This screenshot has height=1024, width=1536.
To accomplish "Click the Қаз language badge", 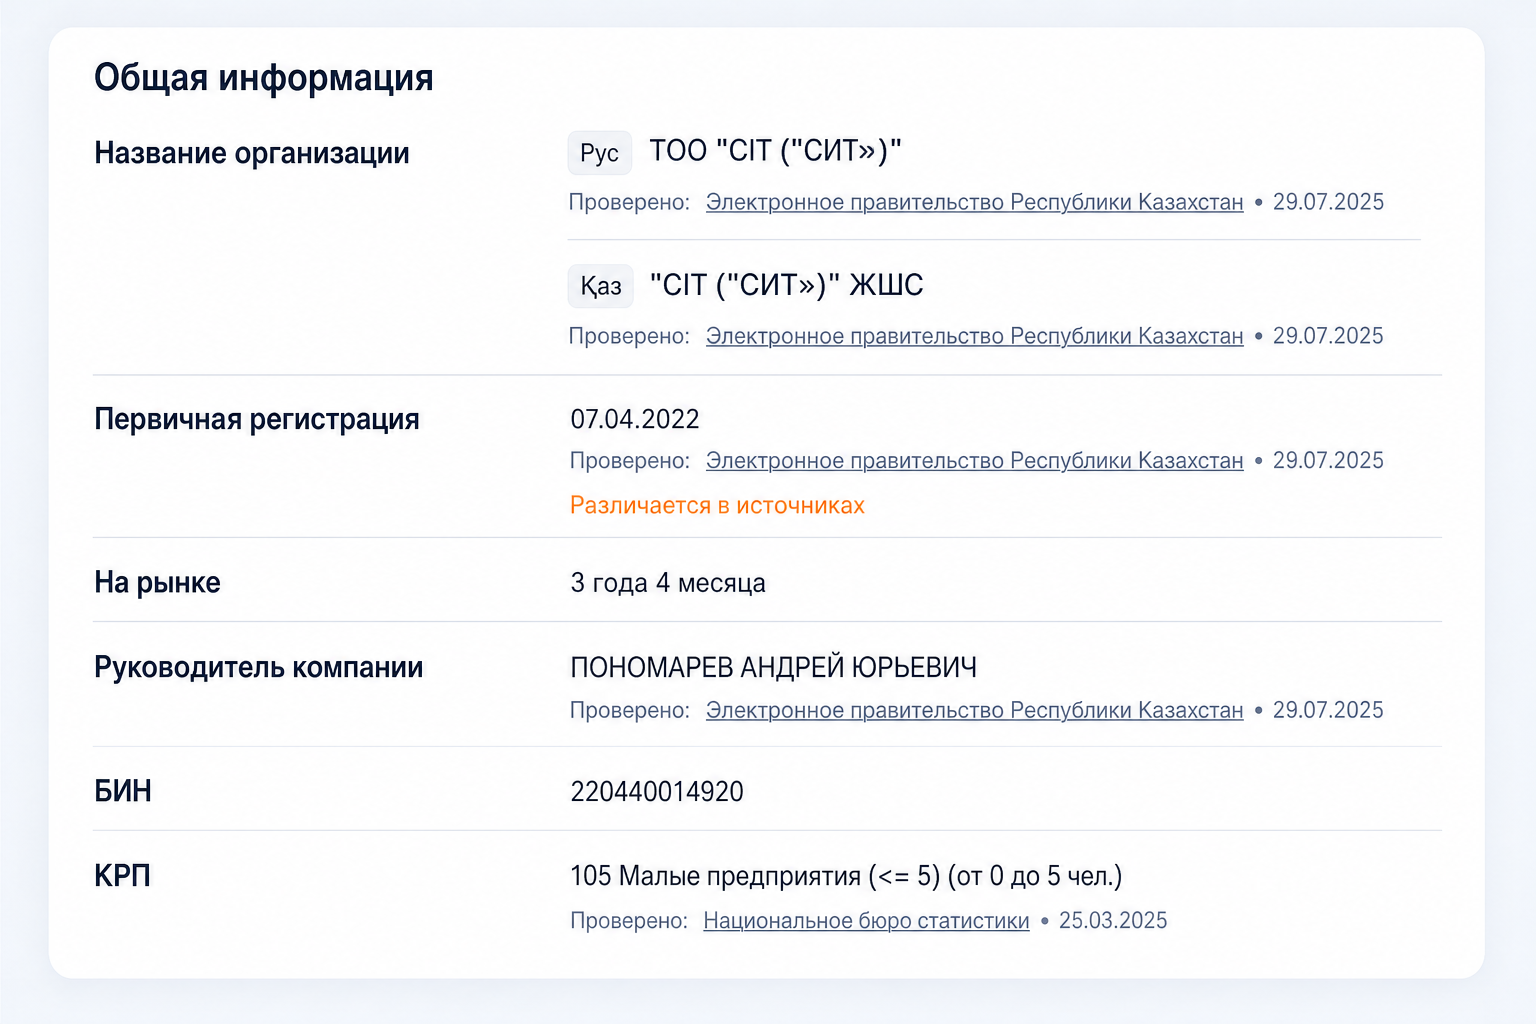I will point(601,287).
